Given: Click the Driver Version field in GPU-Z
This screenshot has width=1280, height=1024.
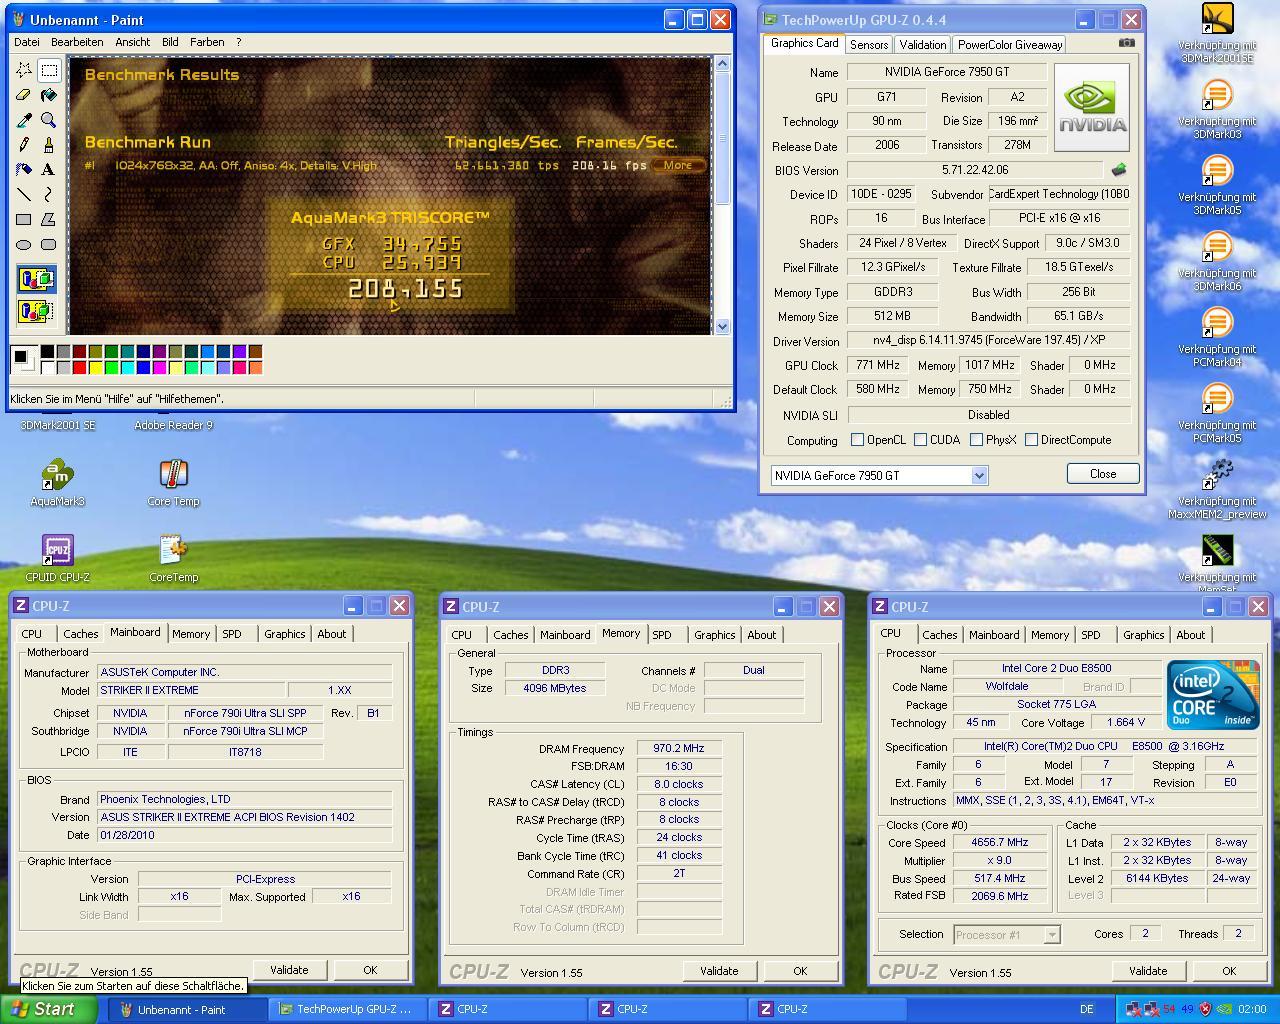Looking at the screenshot, I should tap(989, 340).
